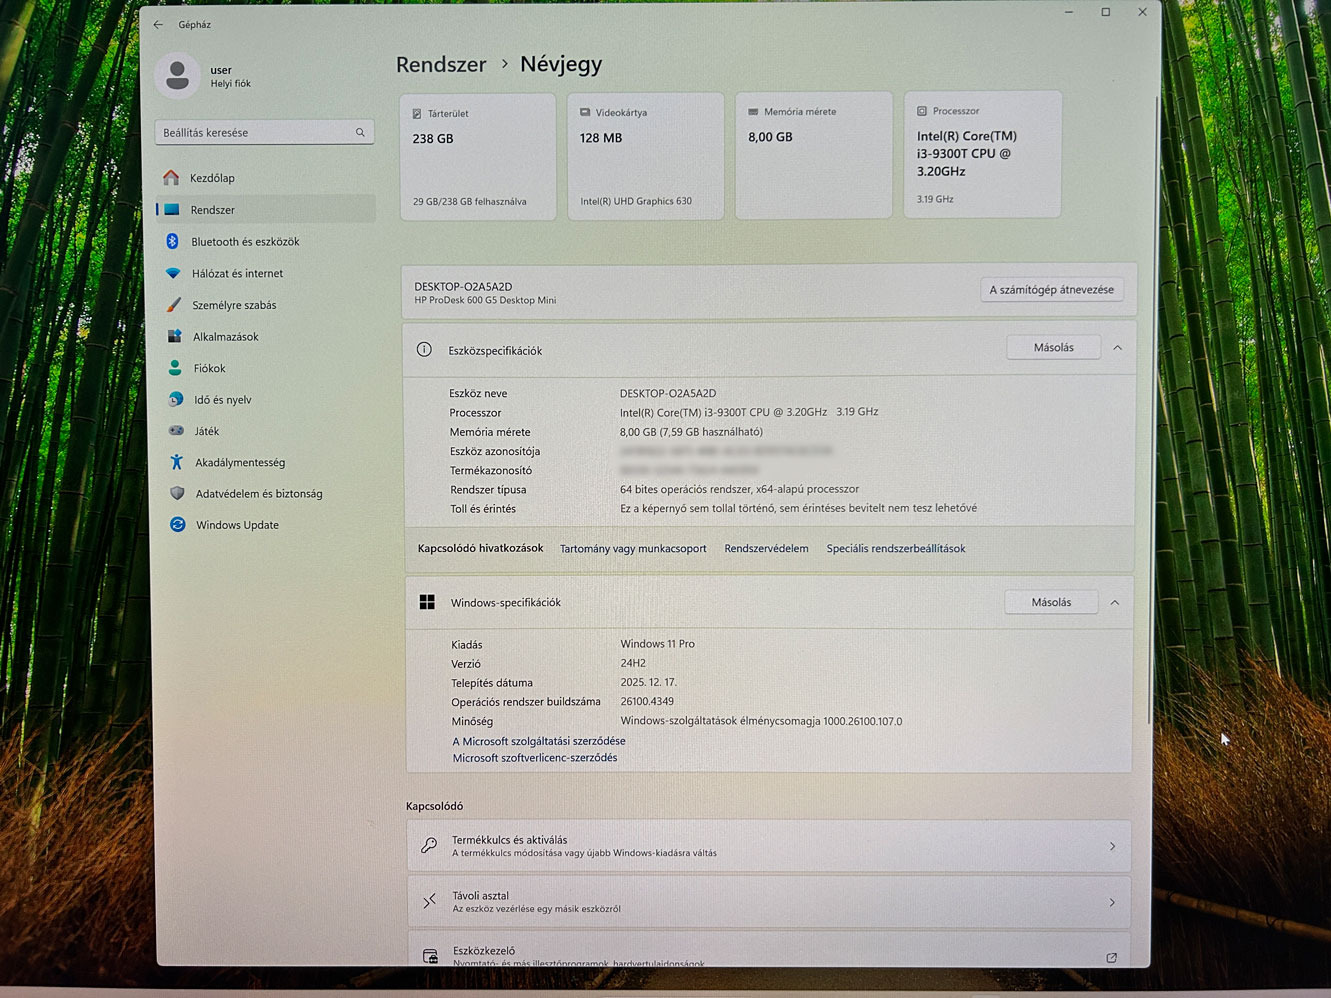Click the key icon for Termékkulcs és aktiválás

[429, 845]
